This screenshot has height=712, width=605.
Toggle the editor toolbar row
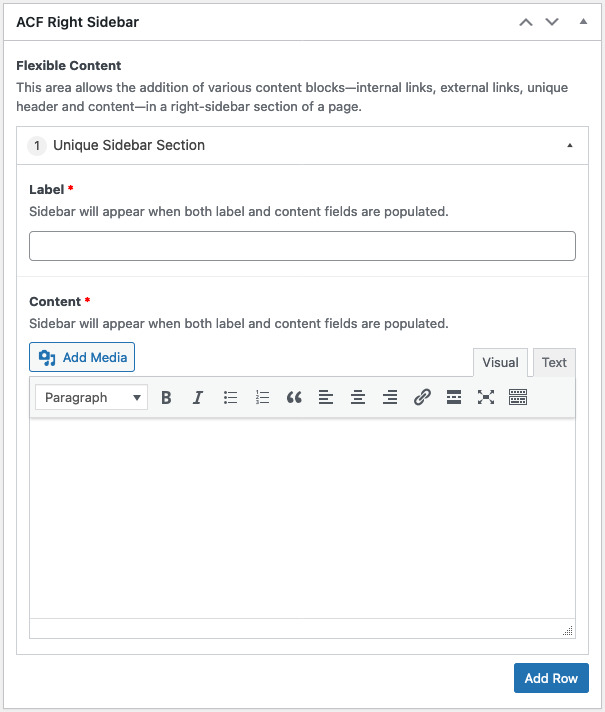pos(518,397)
